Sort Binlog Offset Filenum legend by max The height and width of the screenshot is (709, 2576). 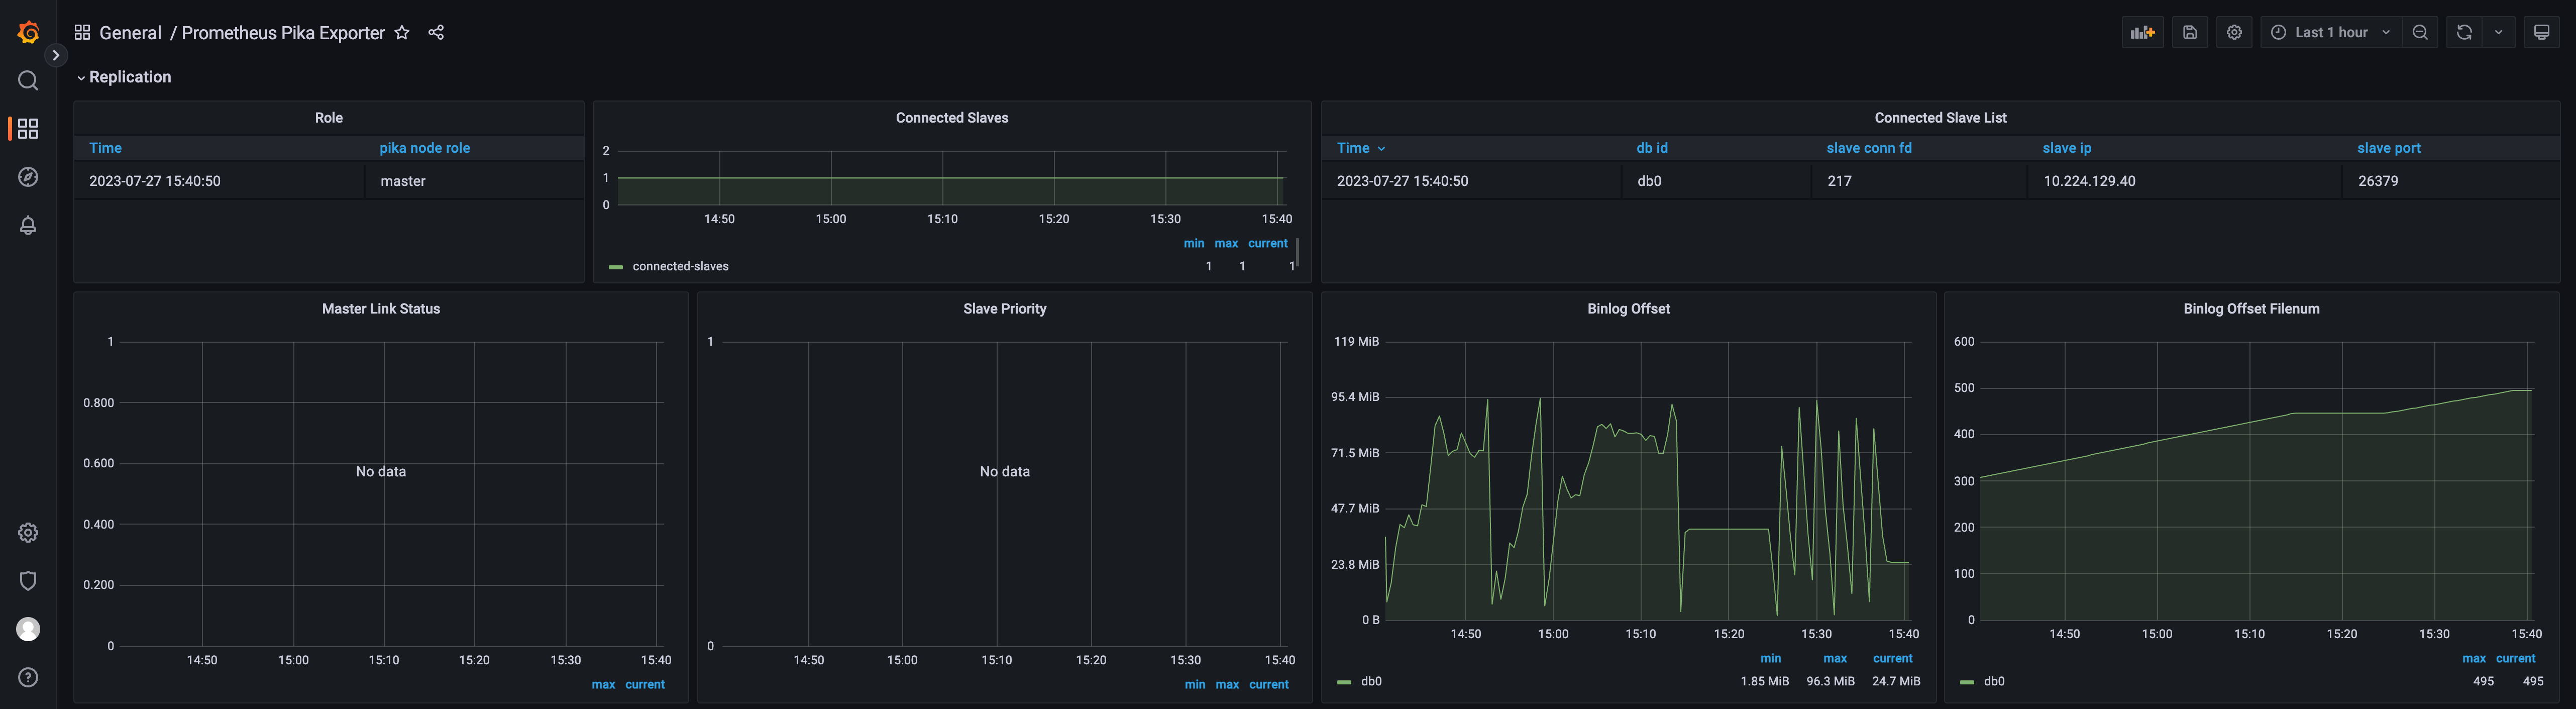pyautogui.click(x=2474, y=659)
